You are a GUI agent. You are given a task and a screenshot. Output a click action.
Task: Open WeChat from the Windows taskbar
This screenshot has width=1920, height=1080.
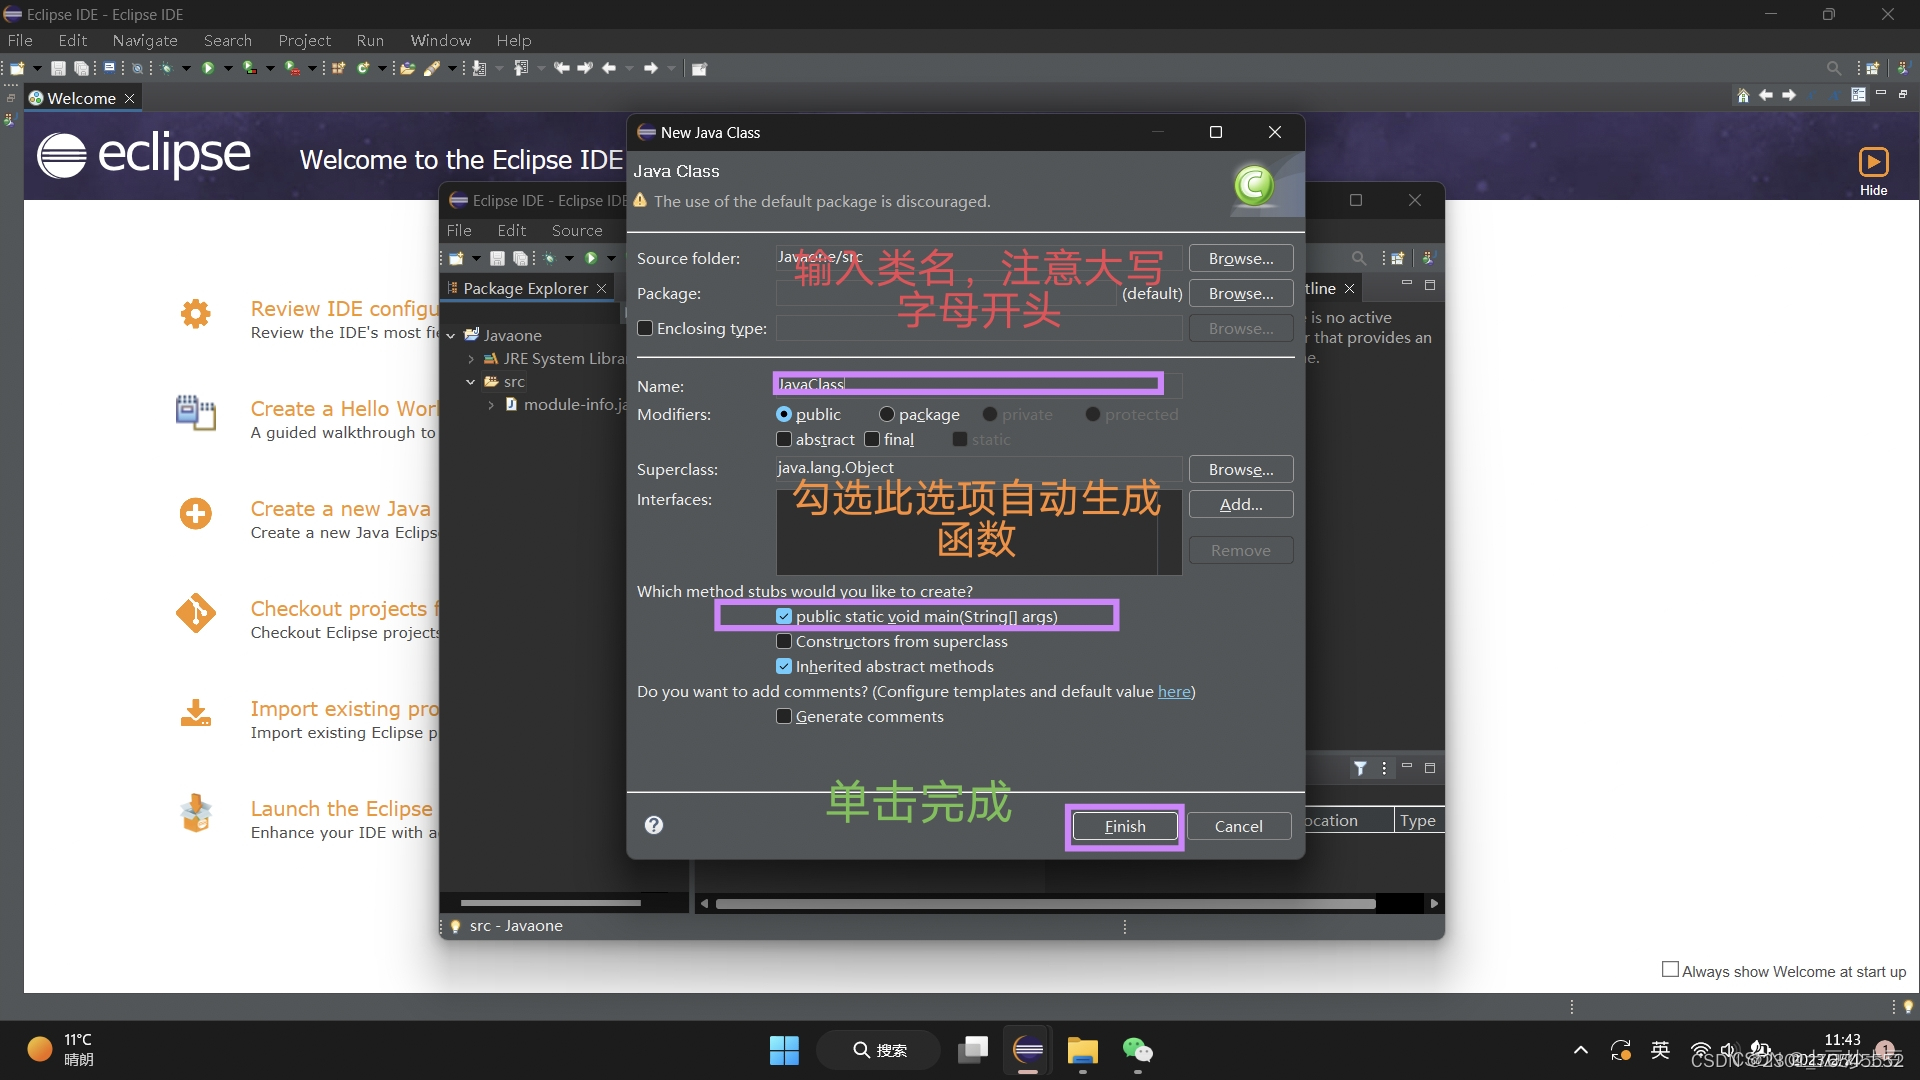coord(1137,1050)
